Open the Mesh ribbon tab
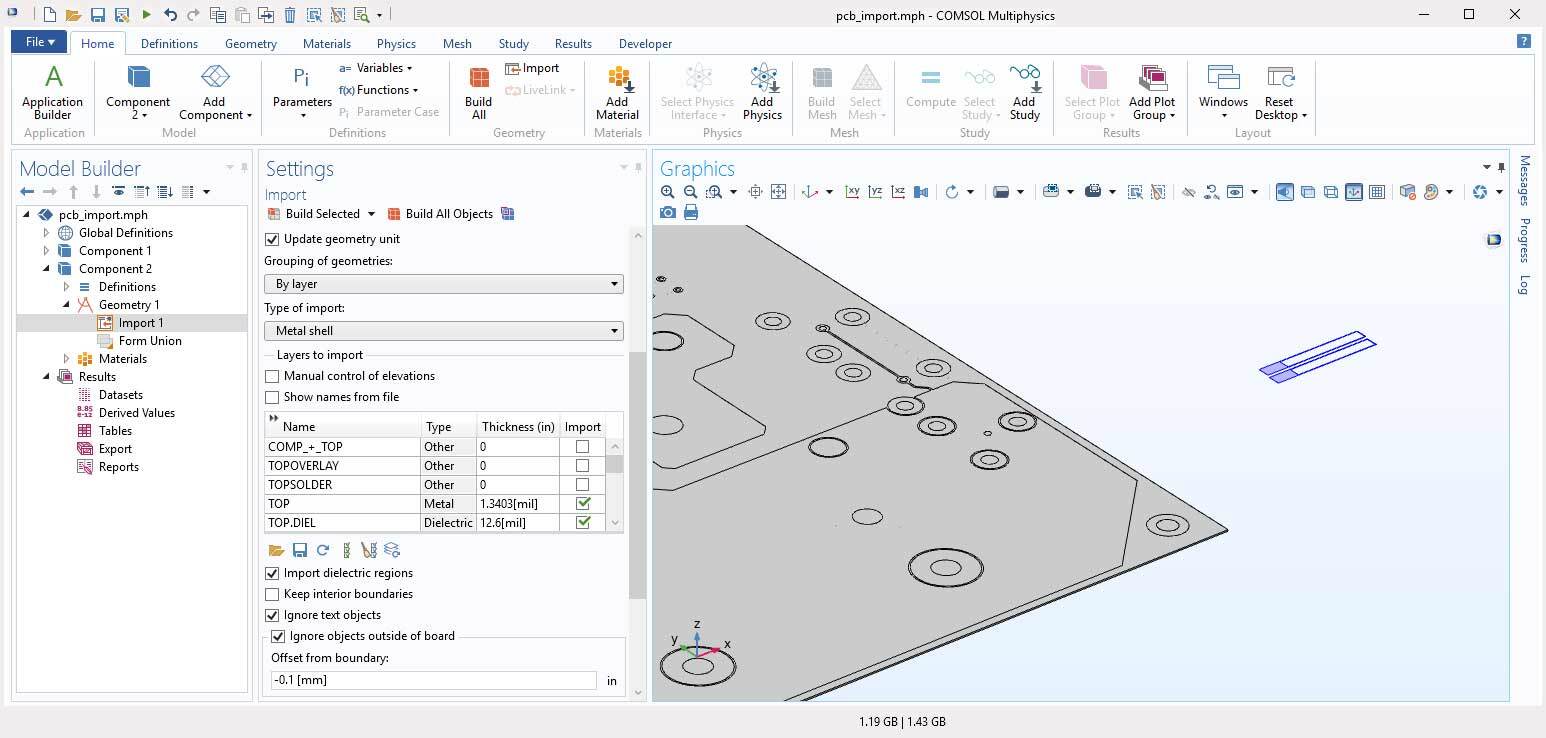 pos(457,43)
